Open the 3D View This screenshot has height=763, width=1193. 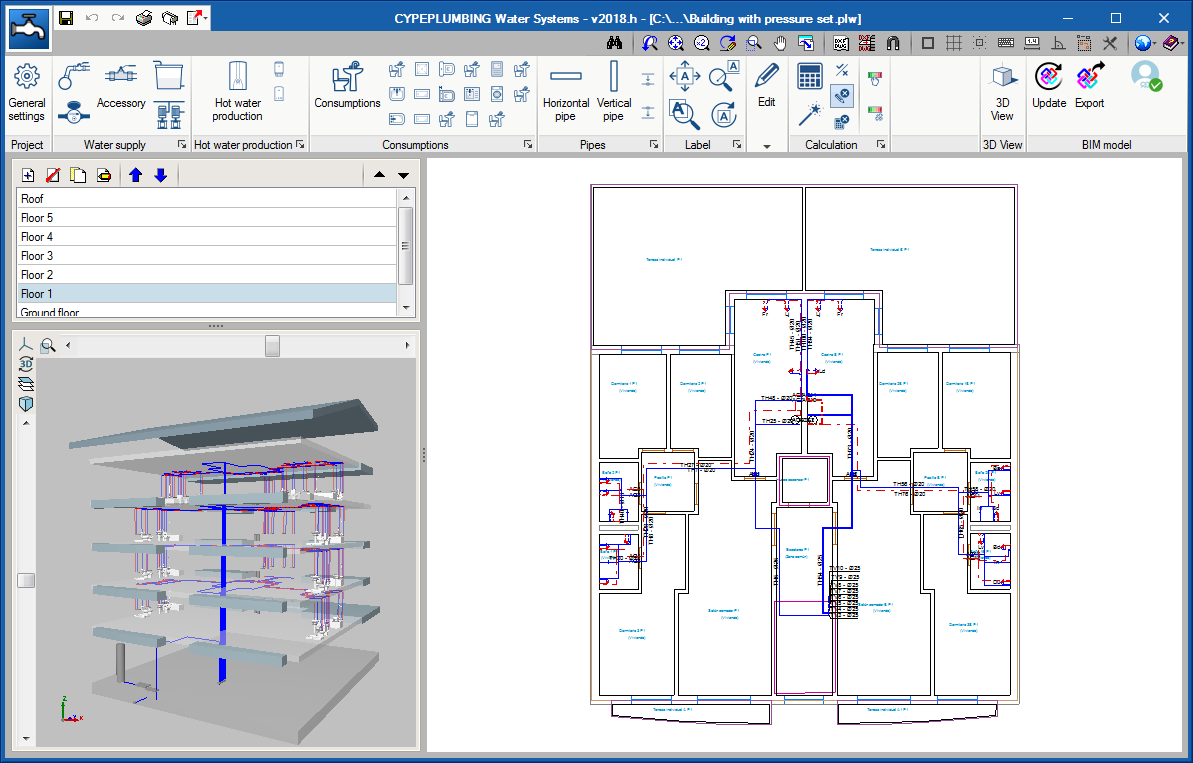pos(1002,93)
